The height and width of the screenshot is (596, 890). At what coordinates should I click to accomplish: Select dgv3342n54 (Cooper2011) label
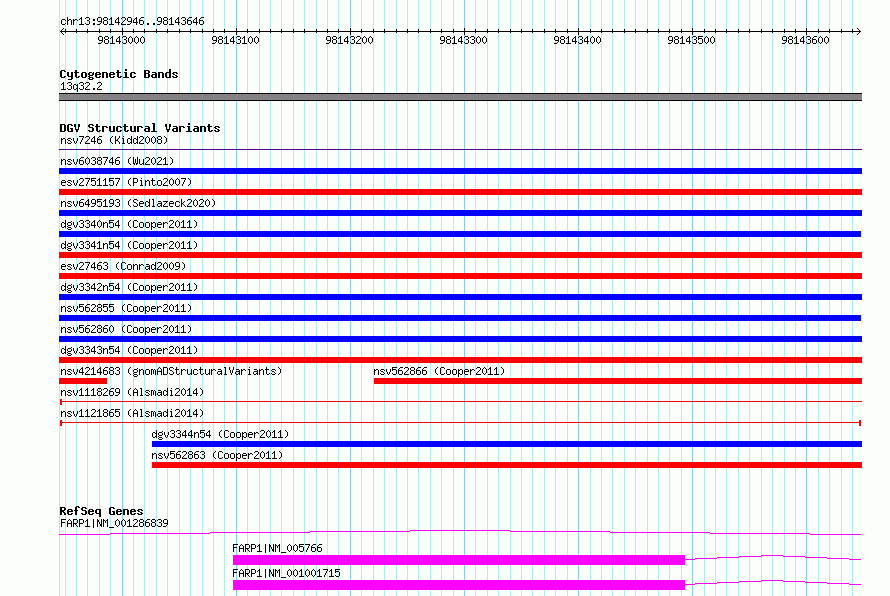[129, 287]
